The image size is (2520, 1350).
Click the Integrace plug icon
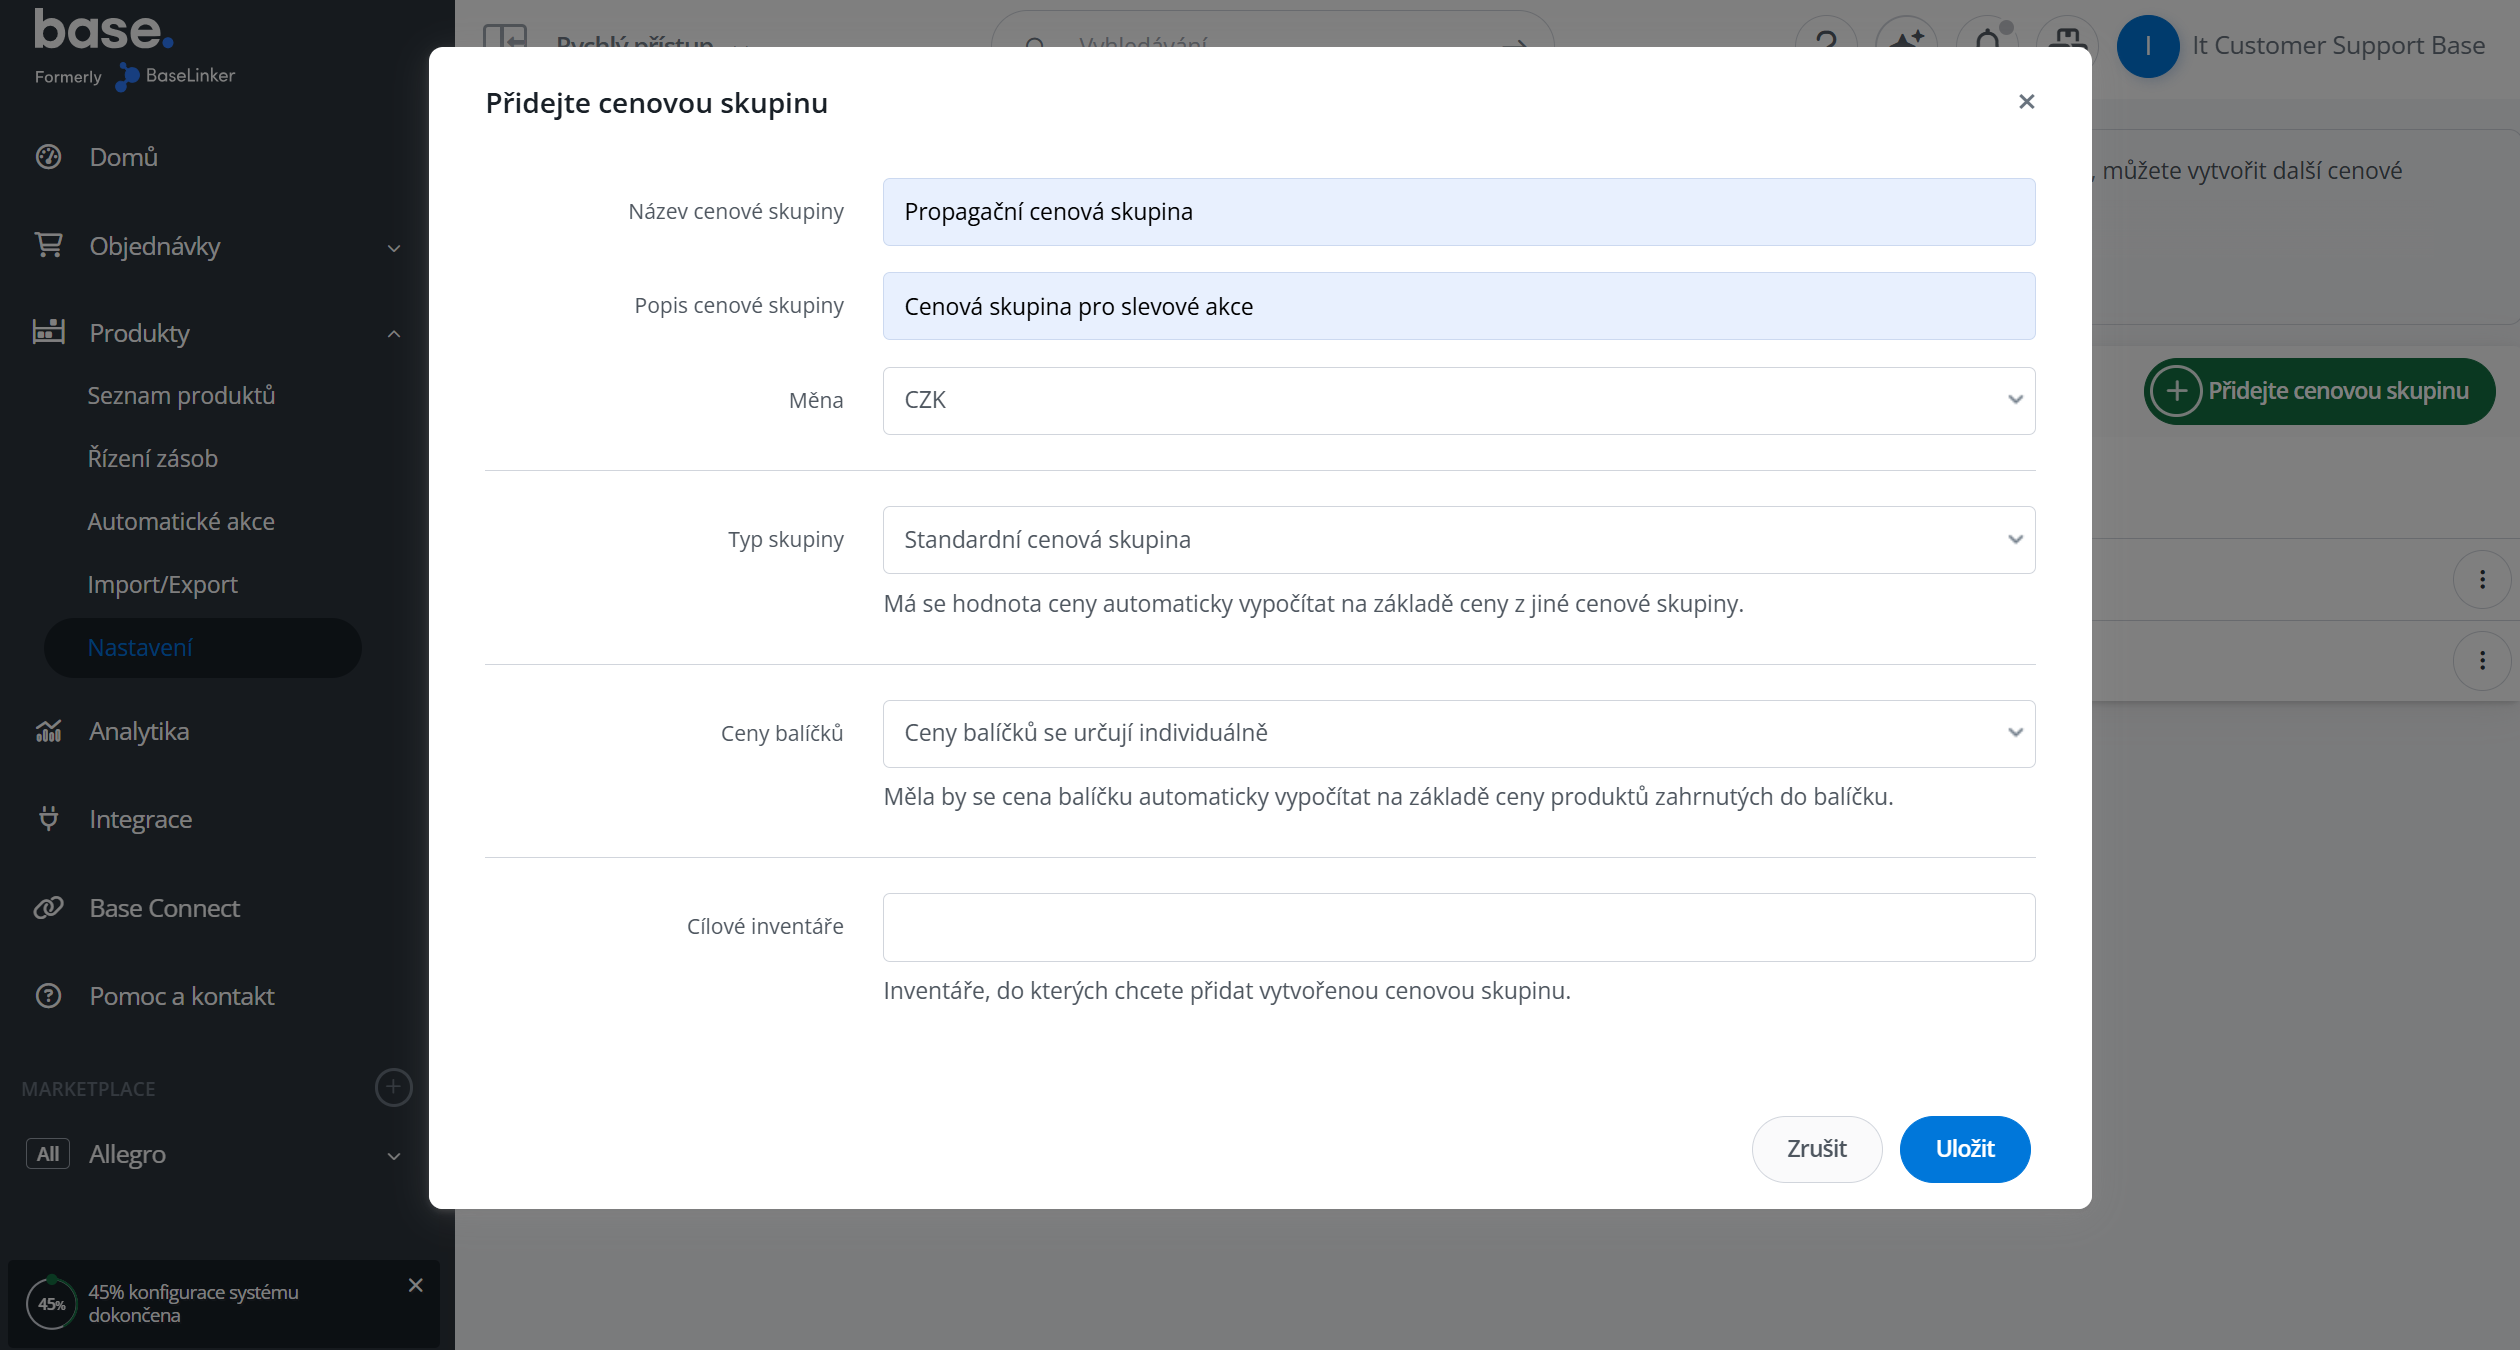[49, 819]
